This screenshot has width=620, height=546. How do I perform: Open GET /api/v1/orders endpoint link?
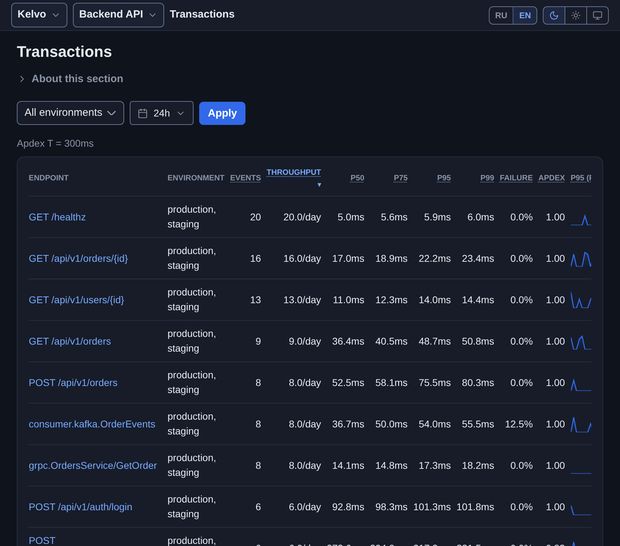[x=70, y=342]
